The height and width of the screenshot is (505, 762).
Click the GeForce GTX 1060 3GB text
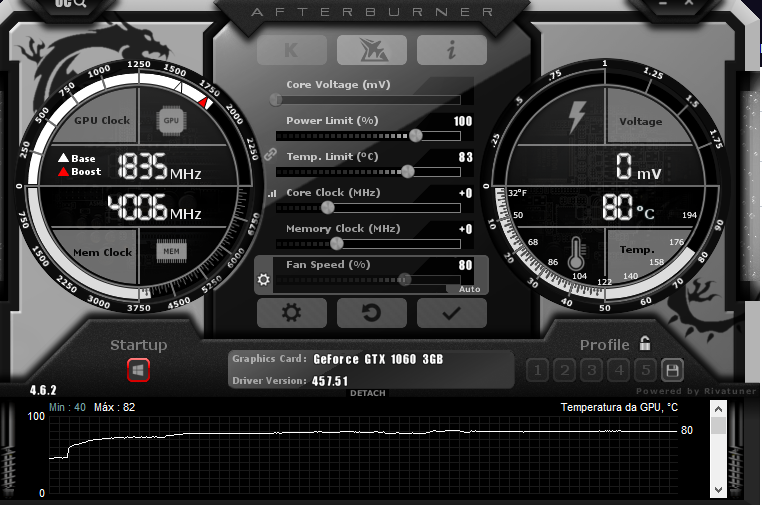(378, 359)
